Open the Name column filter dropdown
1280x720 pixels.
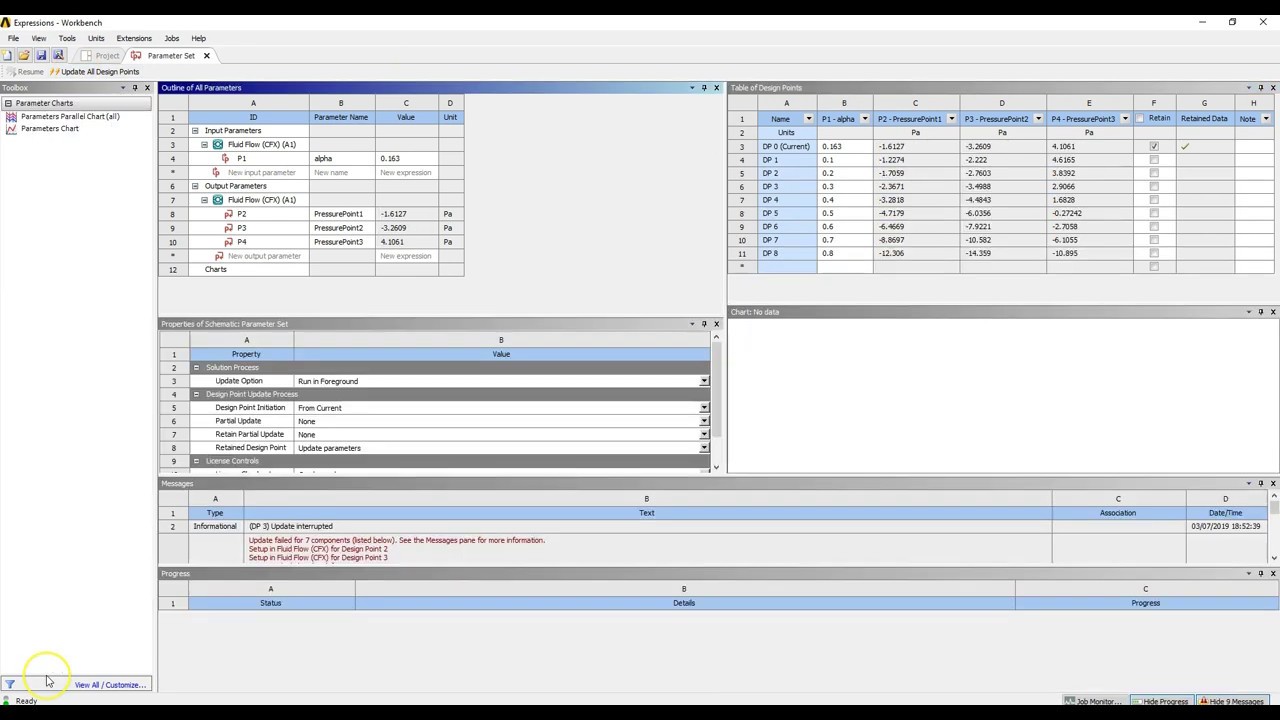click(x=808, y=119)
